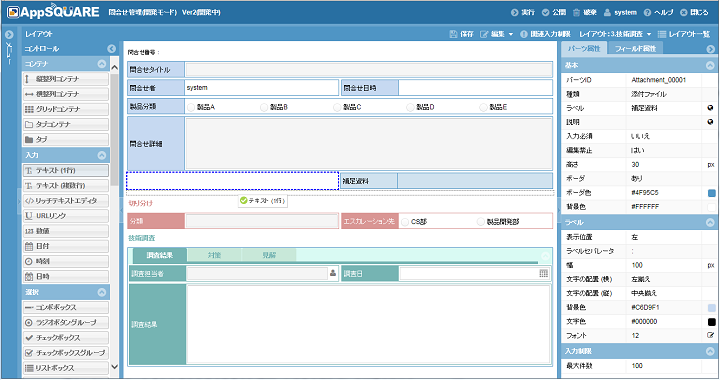
Task: Click the 保存 save icon in toolbar
Action: [453, 34]
